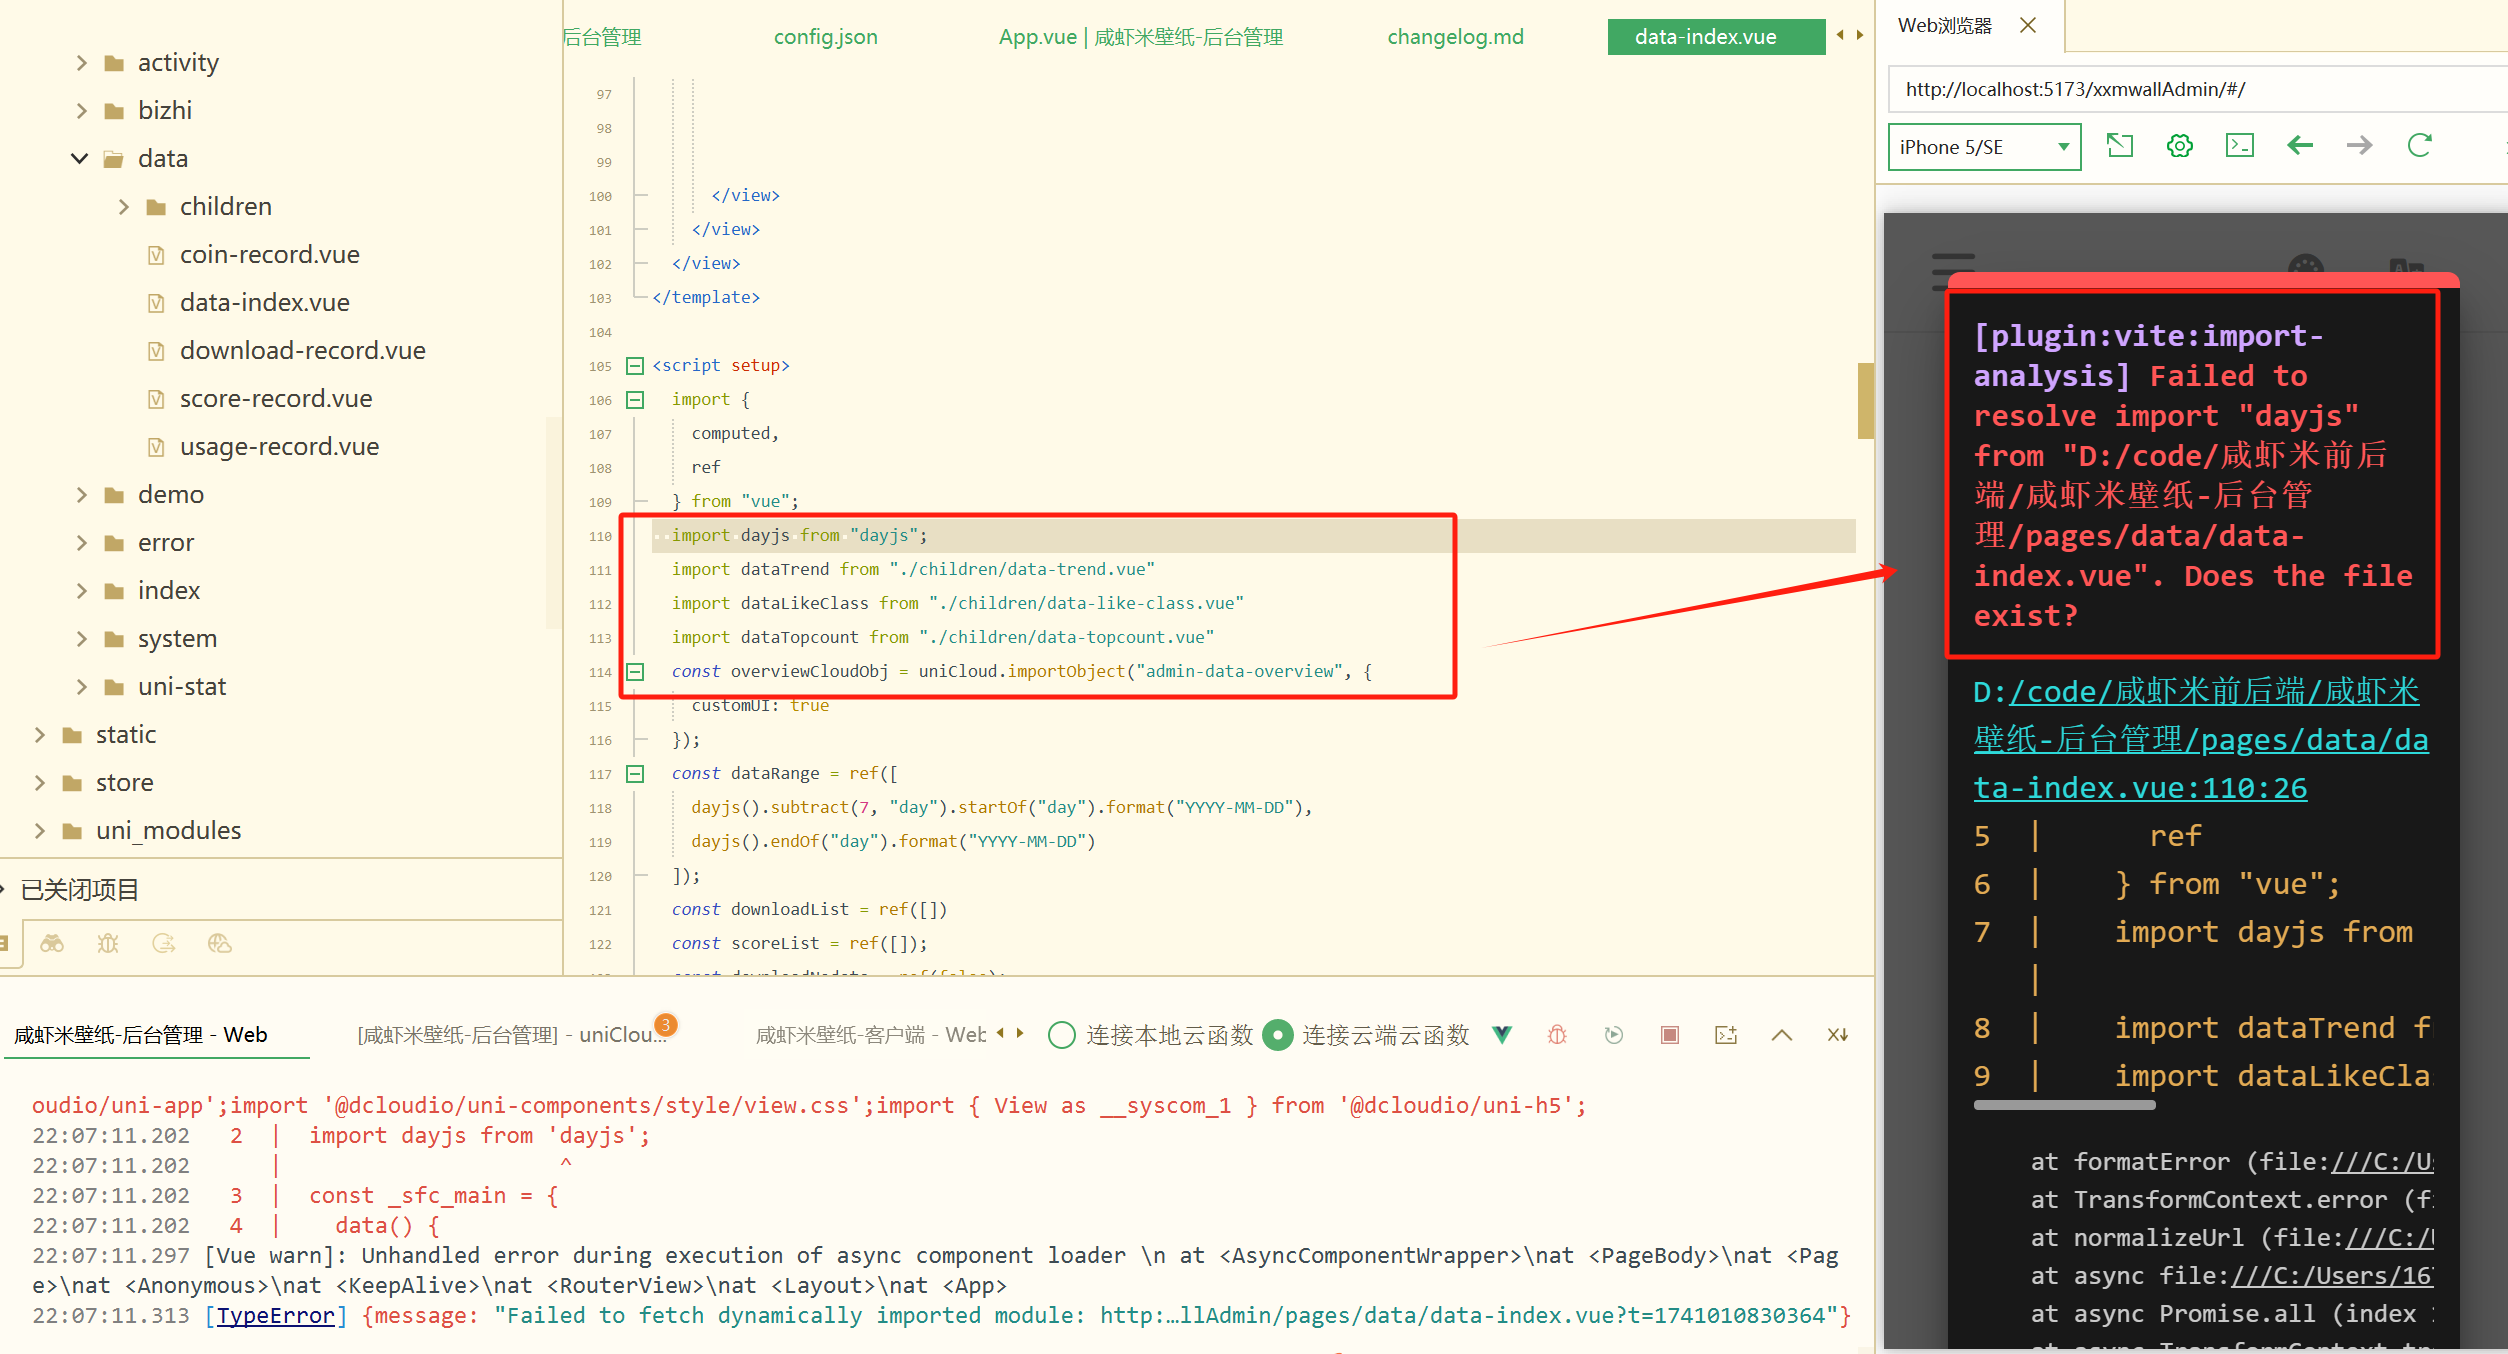The width and height of the screenshot is (2508, 1354).
Task: Toggle line wrap in console output
Action: pos(1838,1034)
